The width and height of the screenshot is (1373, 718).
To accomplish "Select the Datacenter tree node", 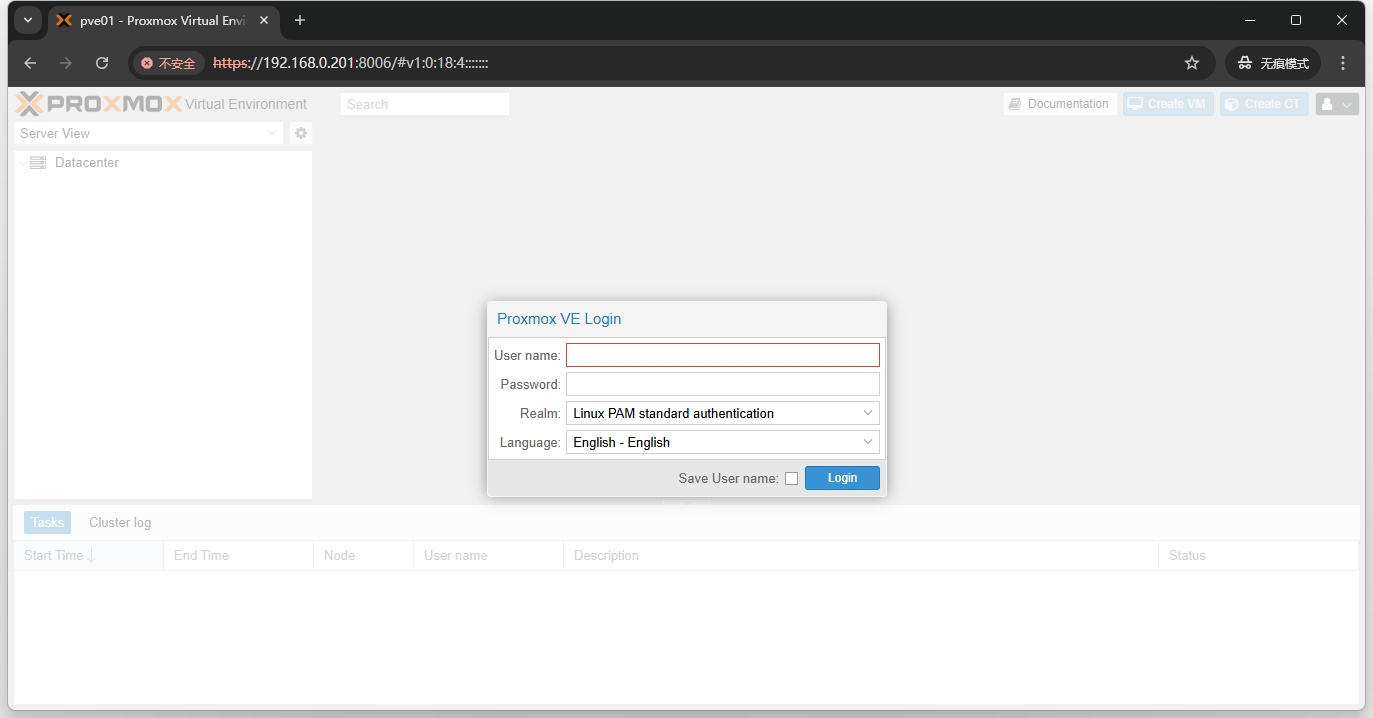I will (86, 163).
